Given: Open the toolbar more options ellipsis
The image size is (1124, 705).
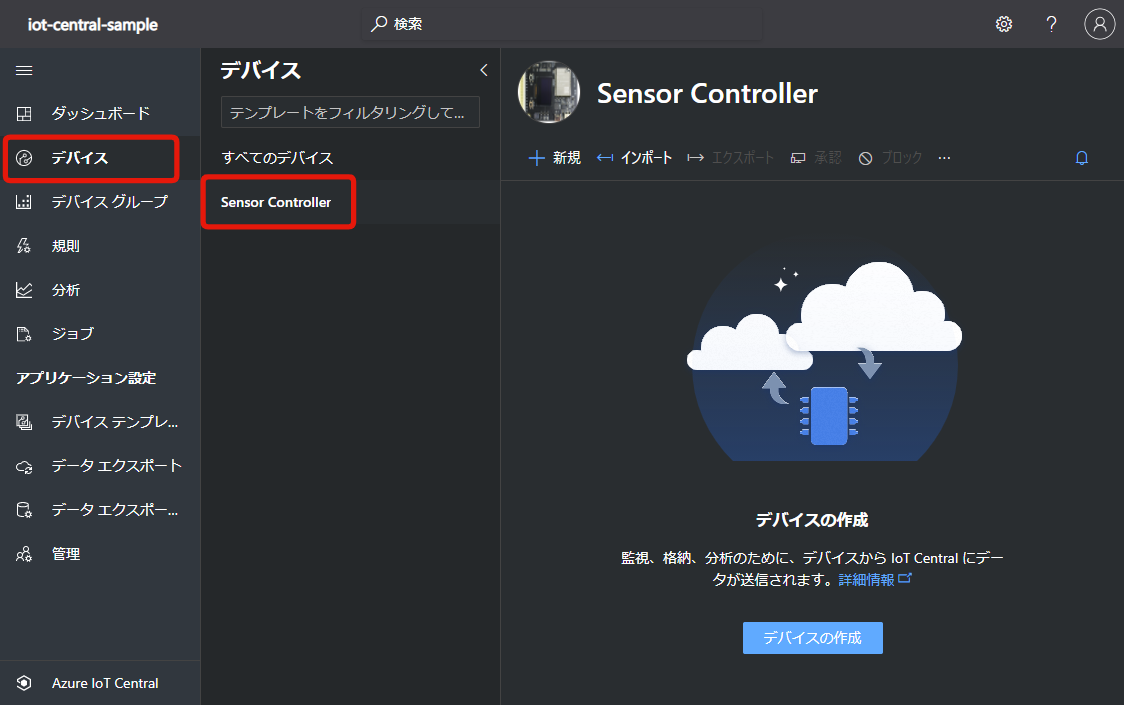Looking at the screenshot, I should pyautogui.click(x=944, y=158).
